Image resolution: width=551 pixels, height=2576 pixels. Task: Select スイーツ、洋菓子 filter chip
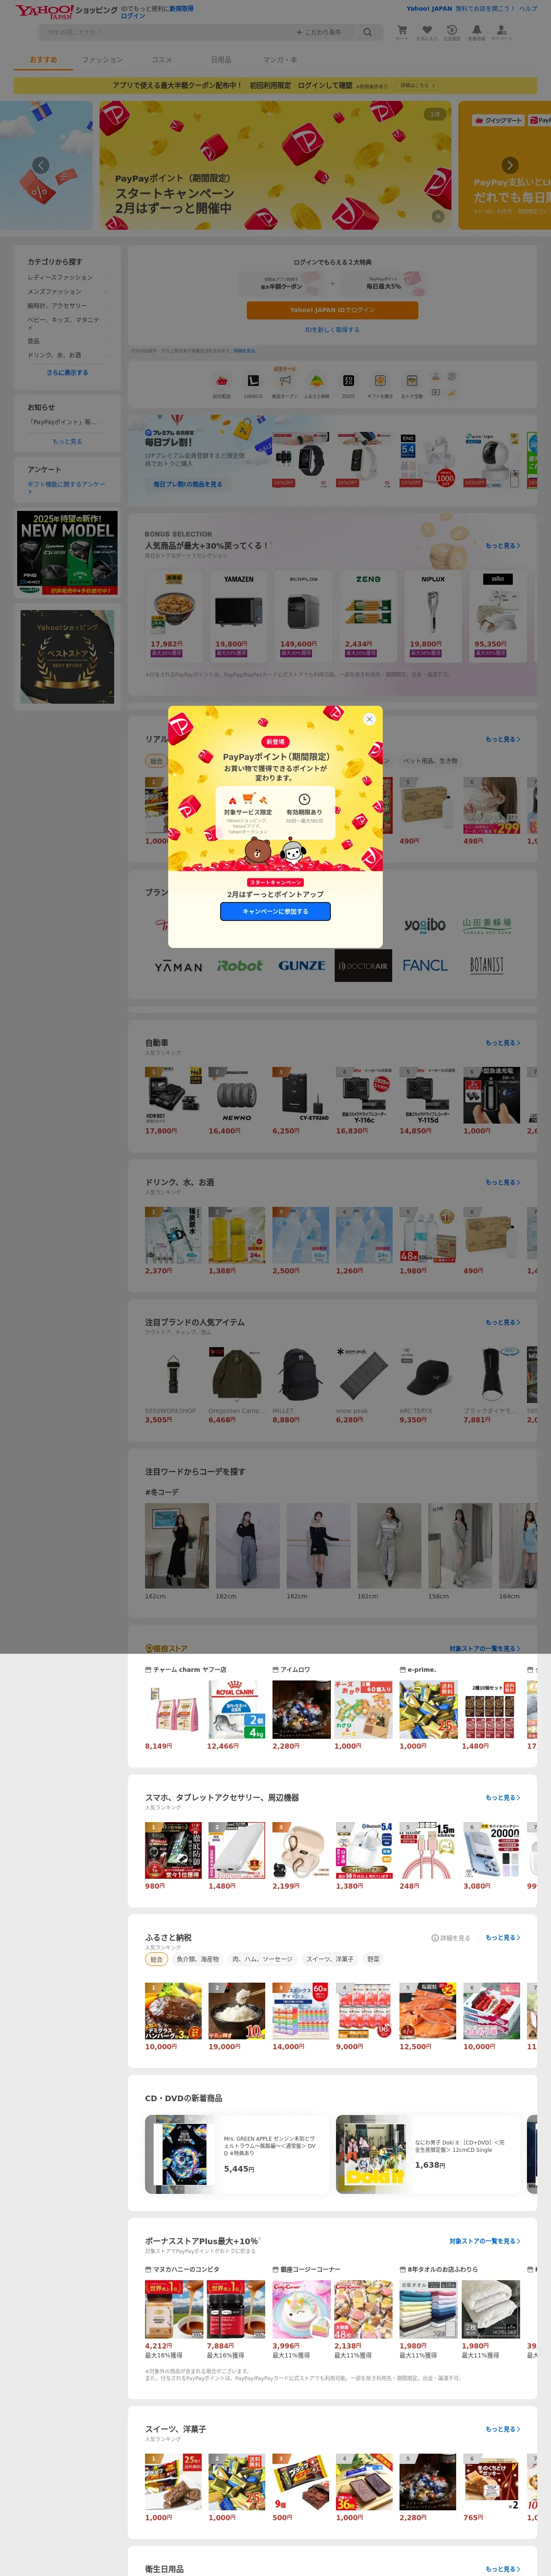click(329, 1959)
